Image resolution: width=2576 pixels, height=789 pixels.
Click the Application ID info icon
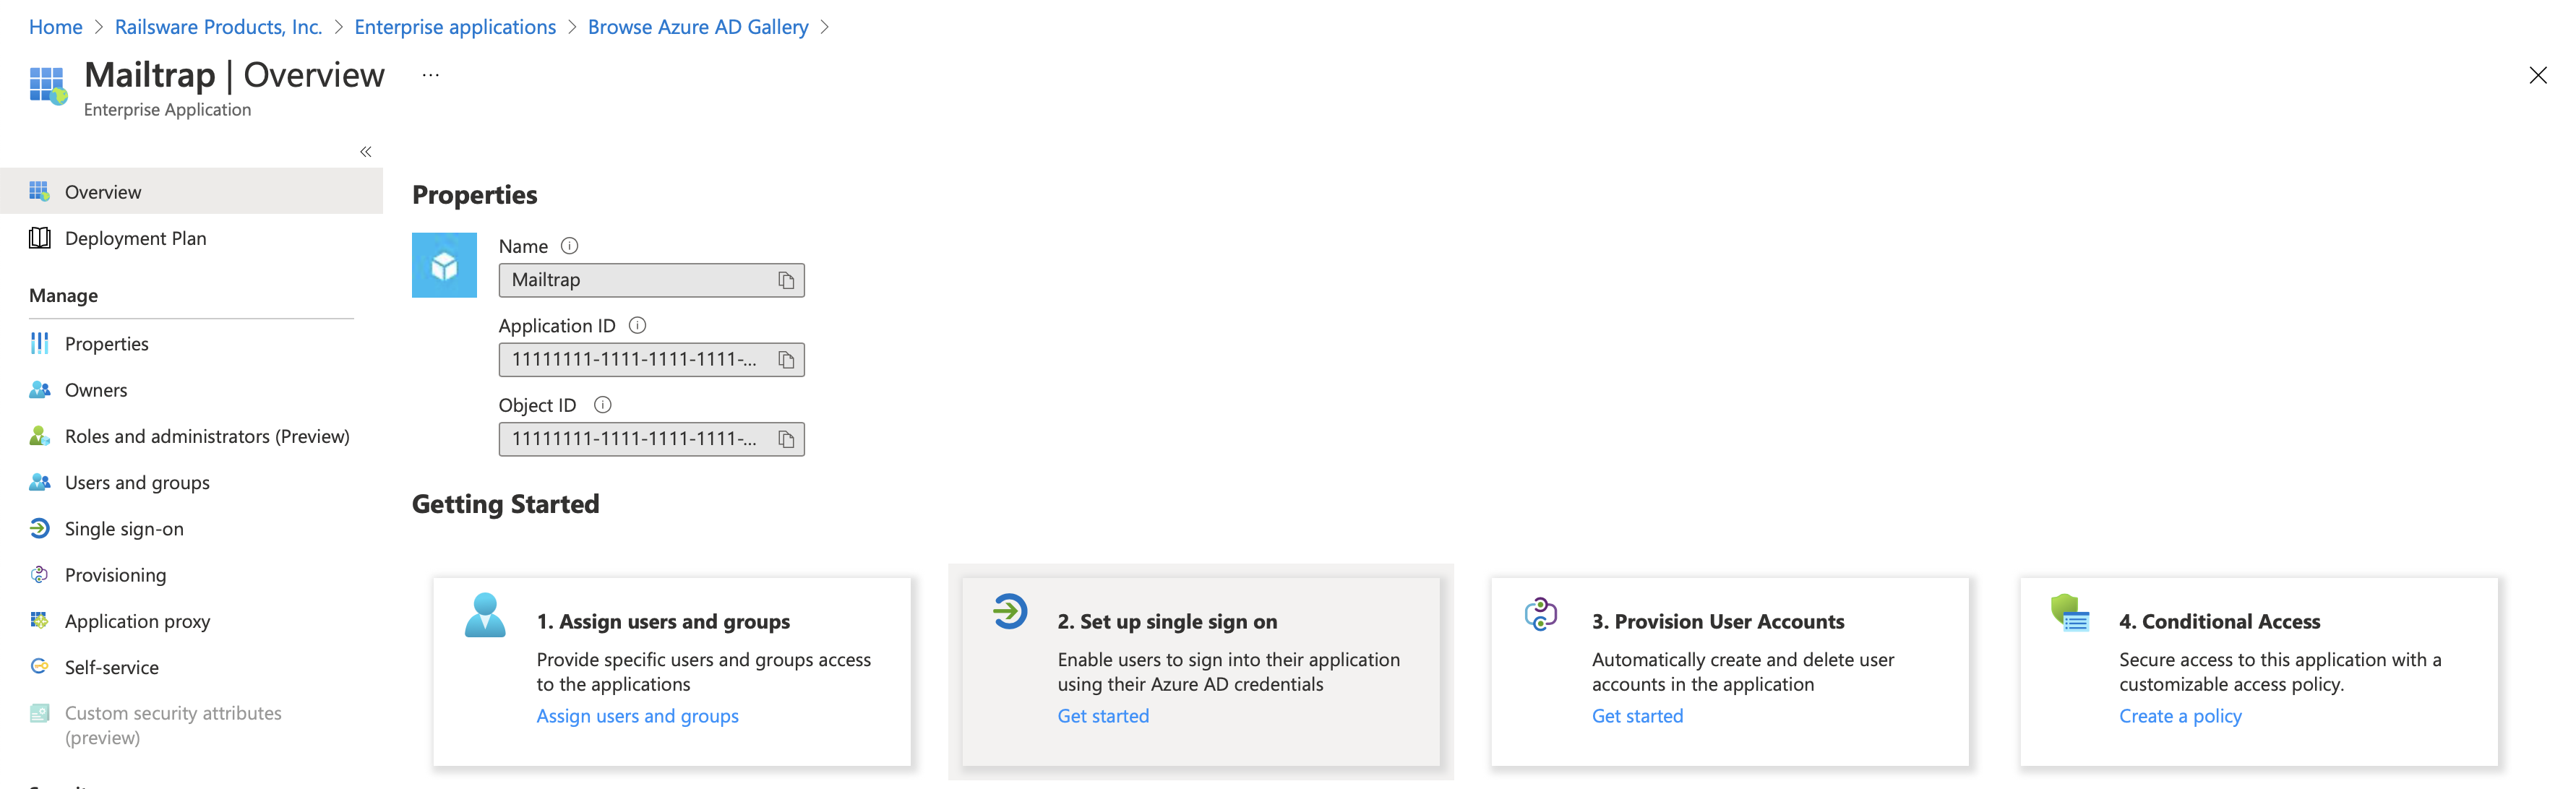point(637,325)
